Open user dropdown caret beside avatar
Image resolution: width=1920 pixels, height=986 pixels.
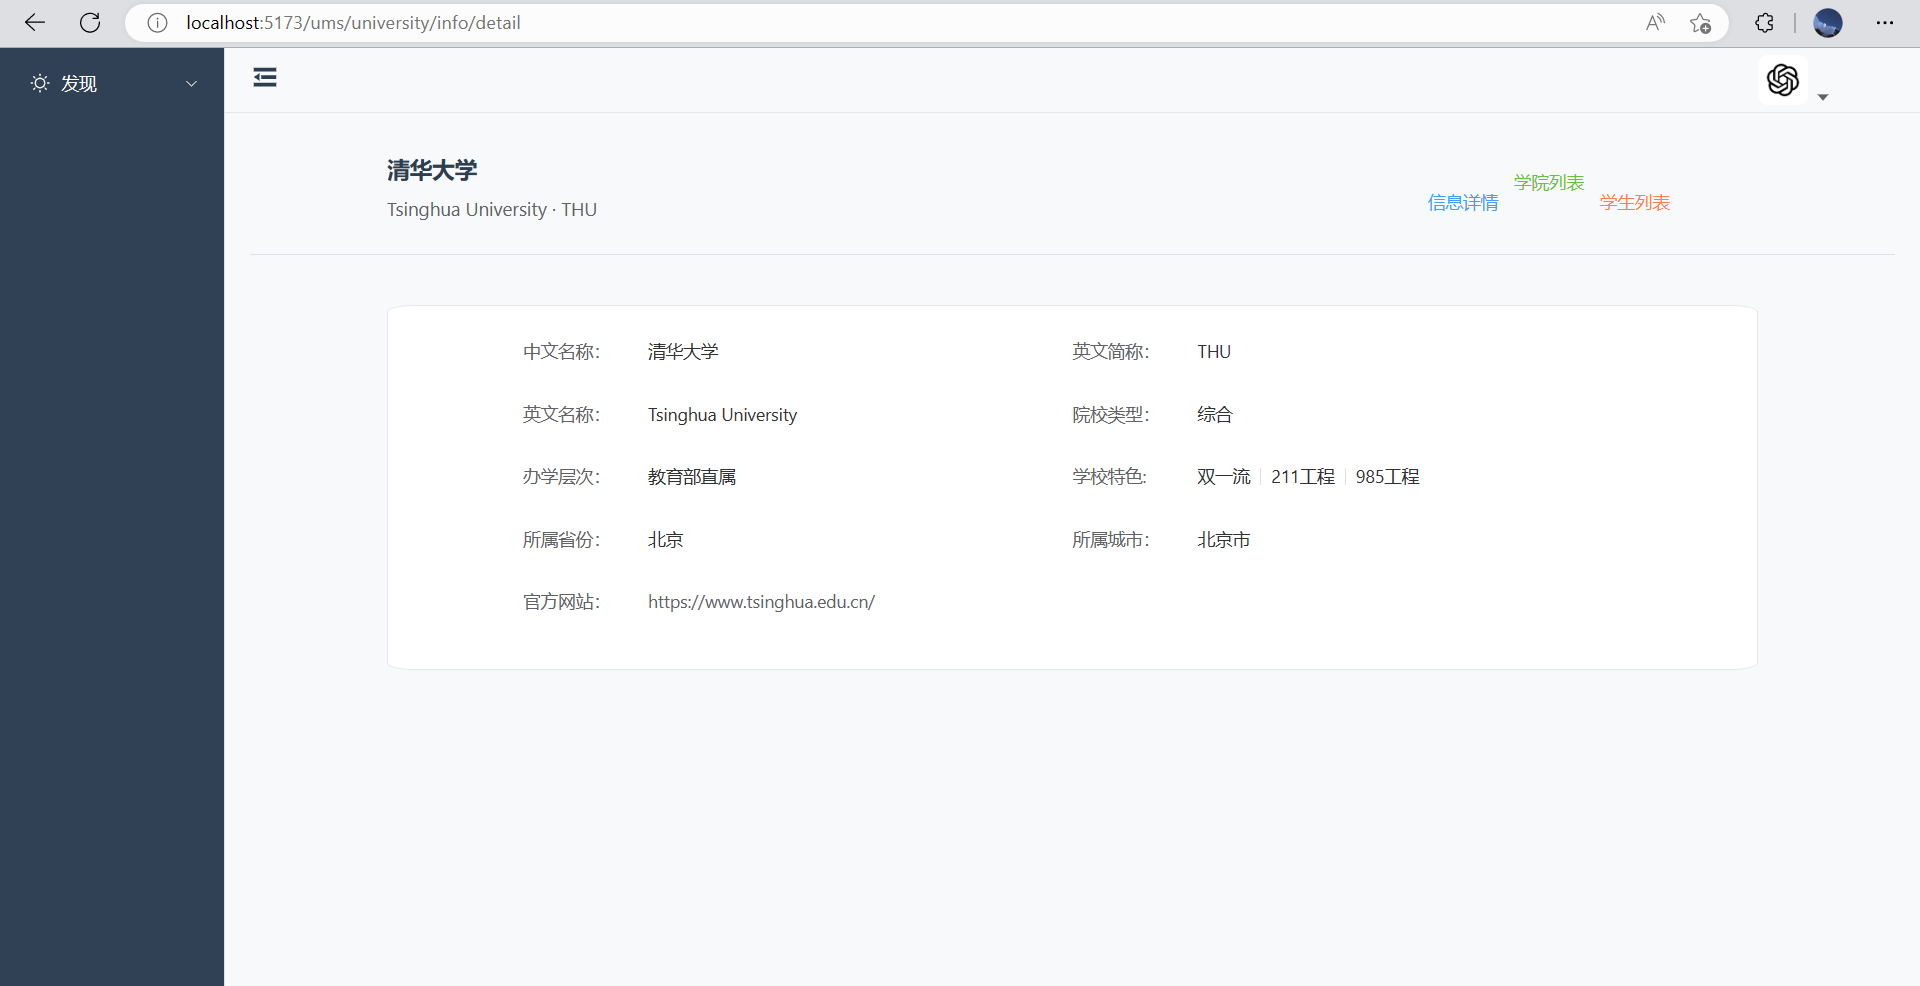click(x=1823, y=97)
